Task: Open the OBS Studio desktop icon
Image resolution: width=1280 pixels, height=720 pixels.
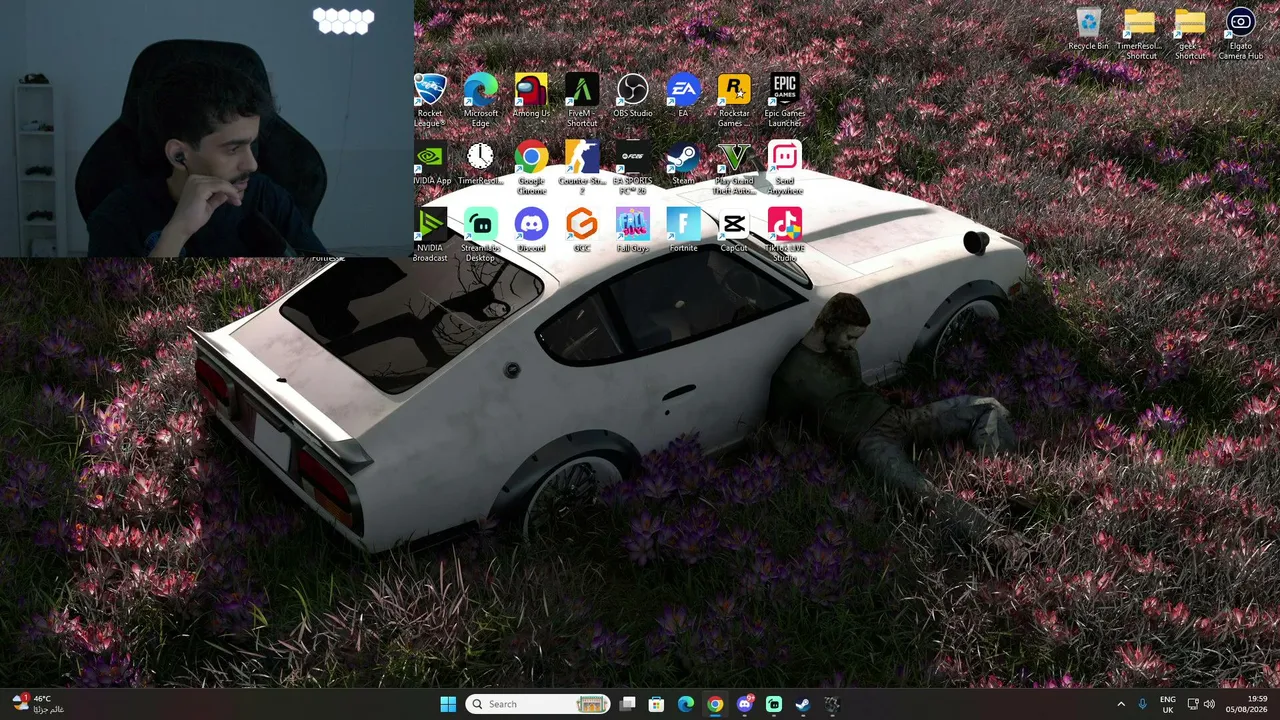Action: tap(632, 96)
